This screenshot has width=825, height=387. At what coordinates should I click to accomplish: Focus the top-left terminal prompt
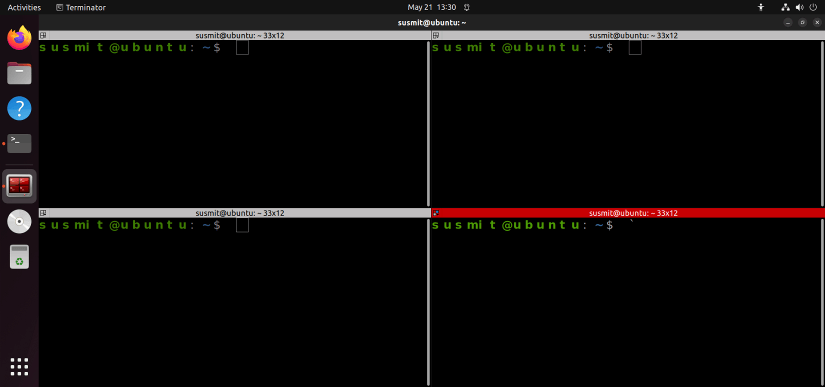(x=130, y=48)
